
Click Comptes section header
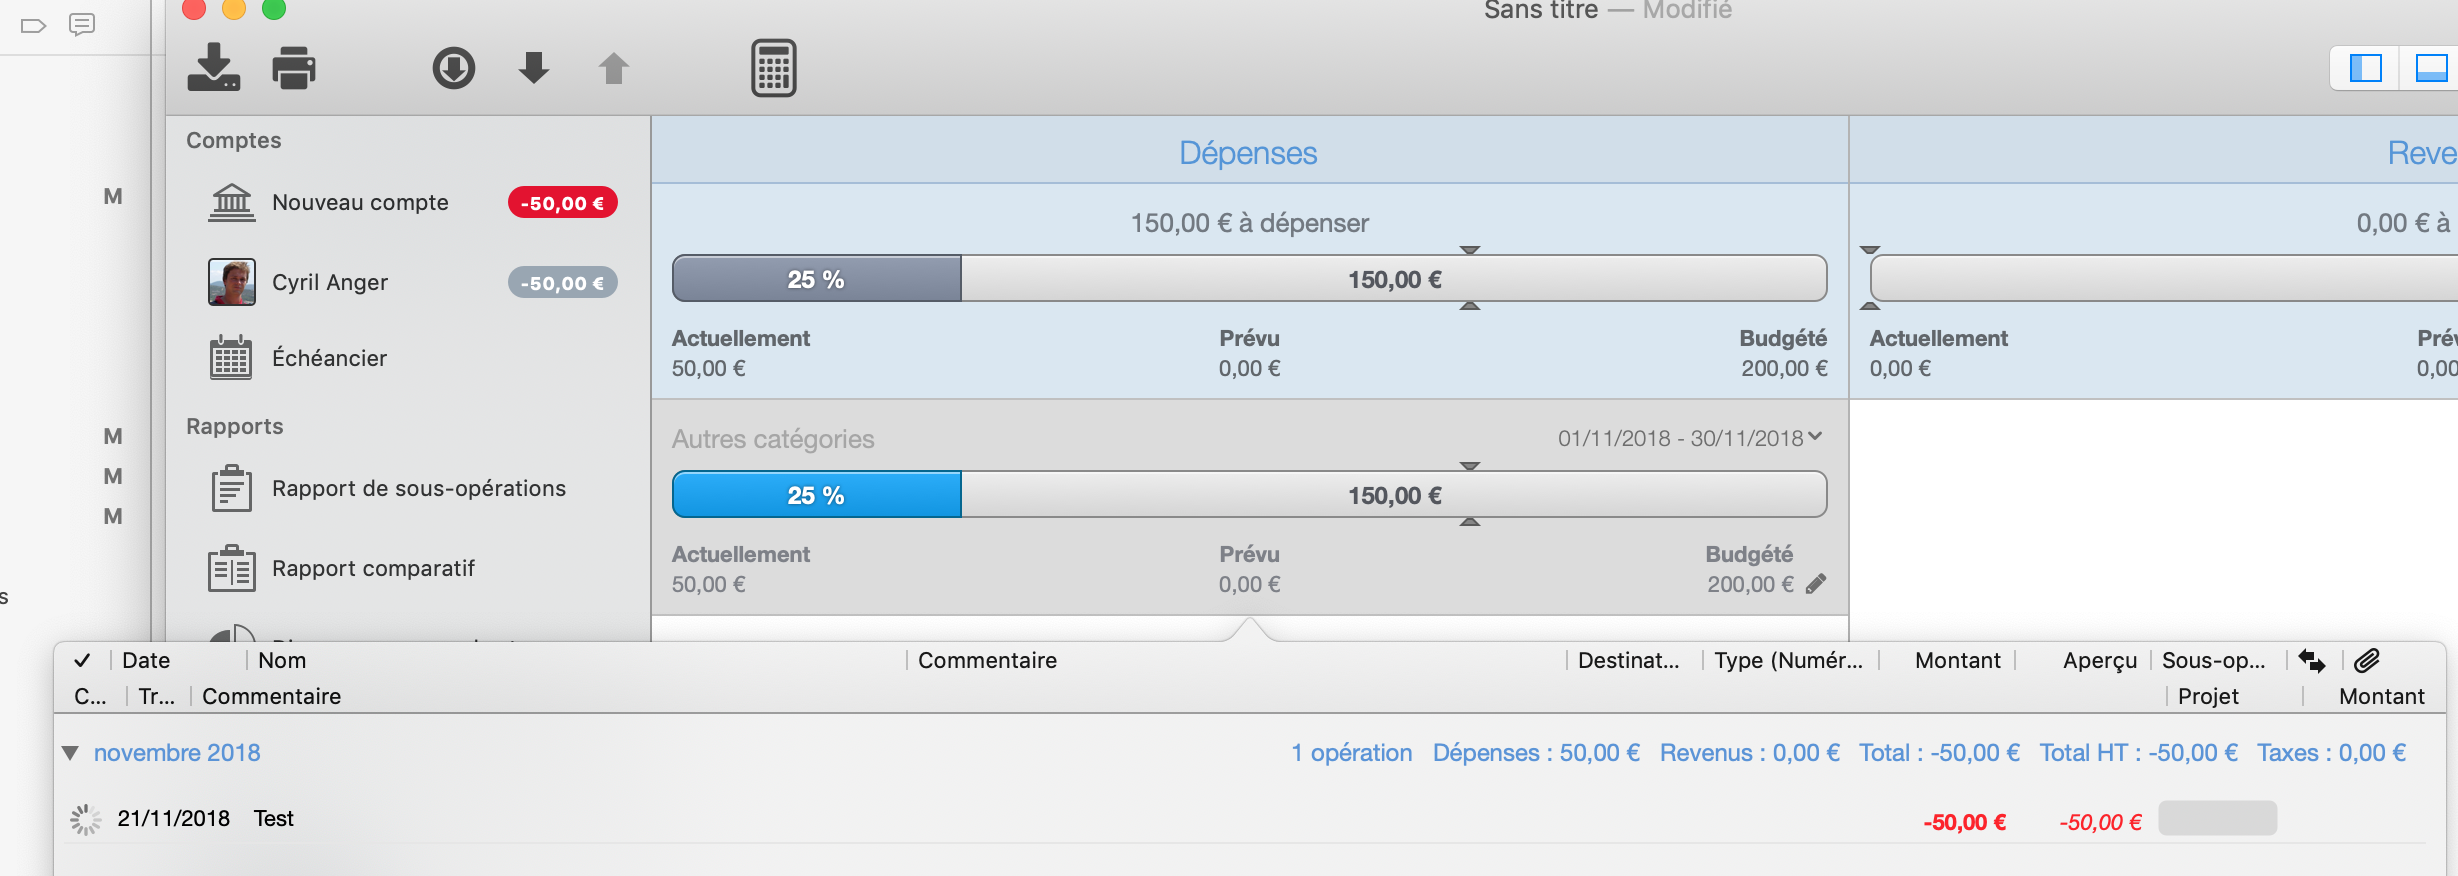[233, 140]
